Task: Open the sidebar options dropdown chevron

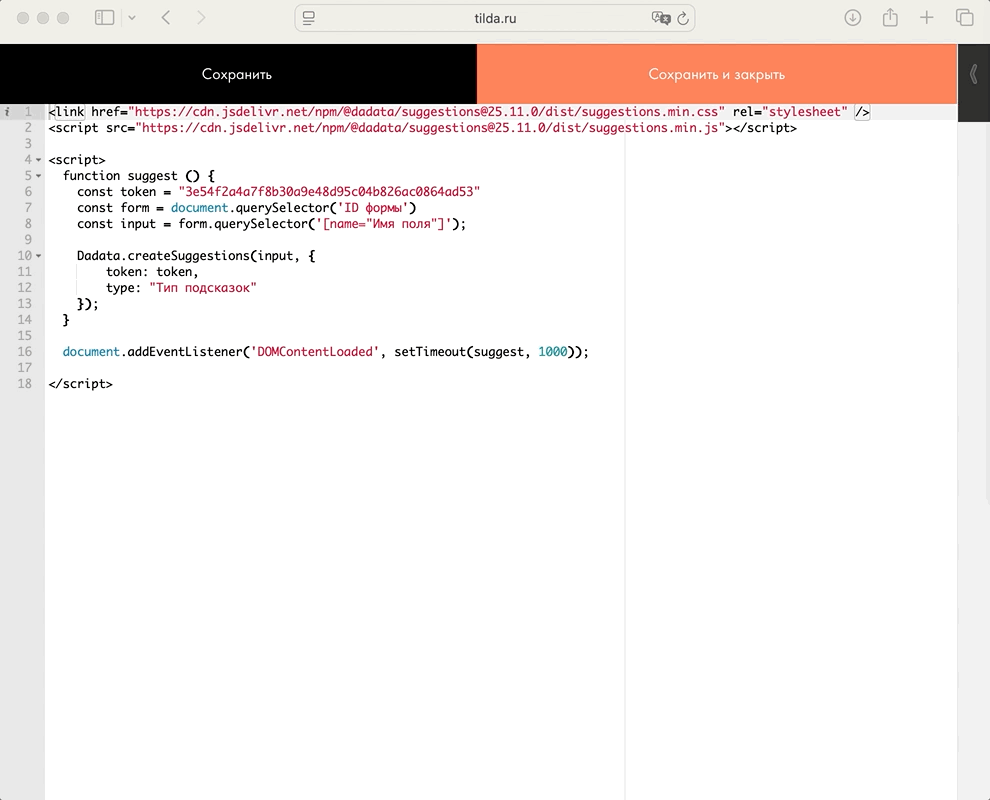Action: 132,18
